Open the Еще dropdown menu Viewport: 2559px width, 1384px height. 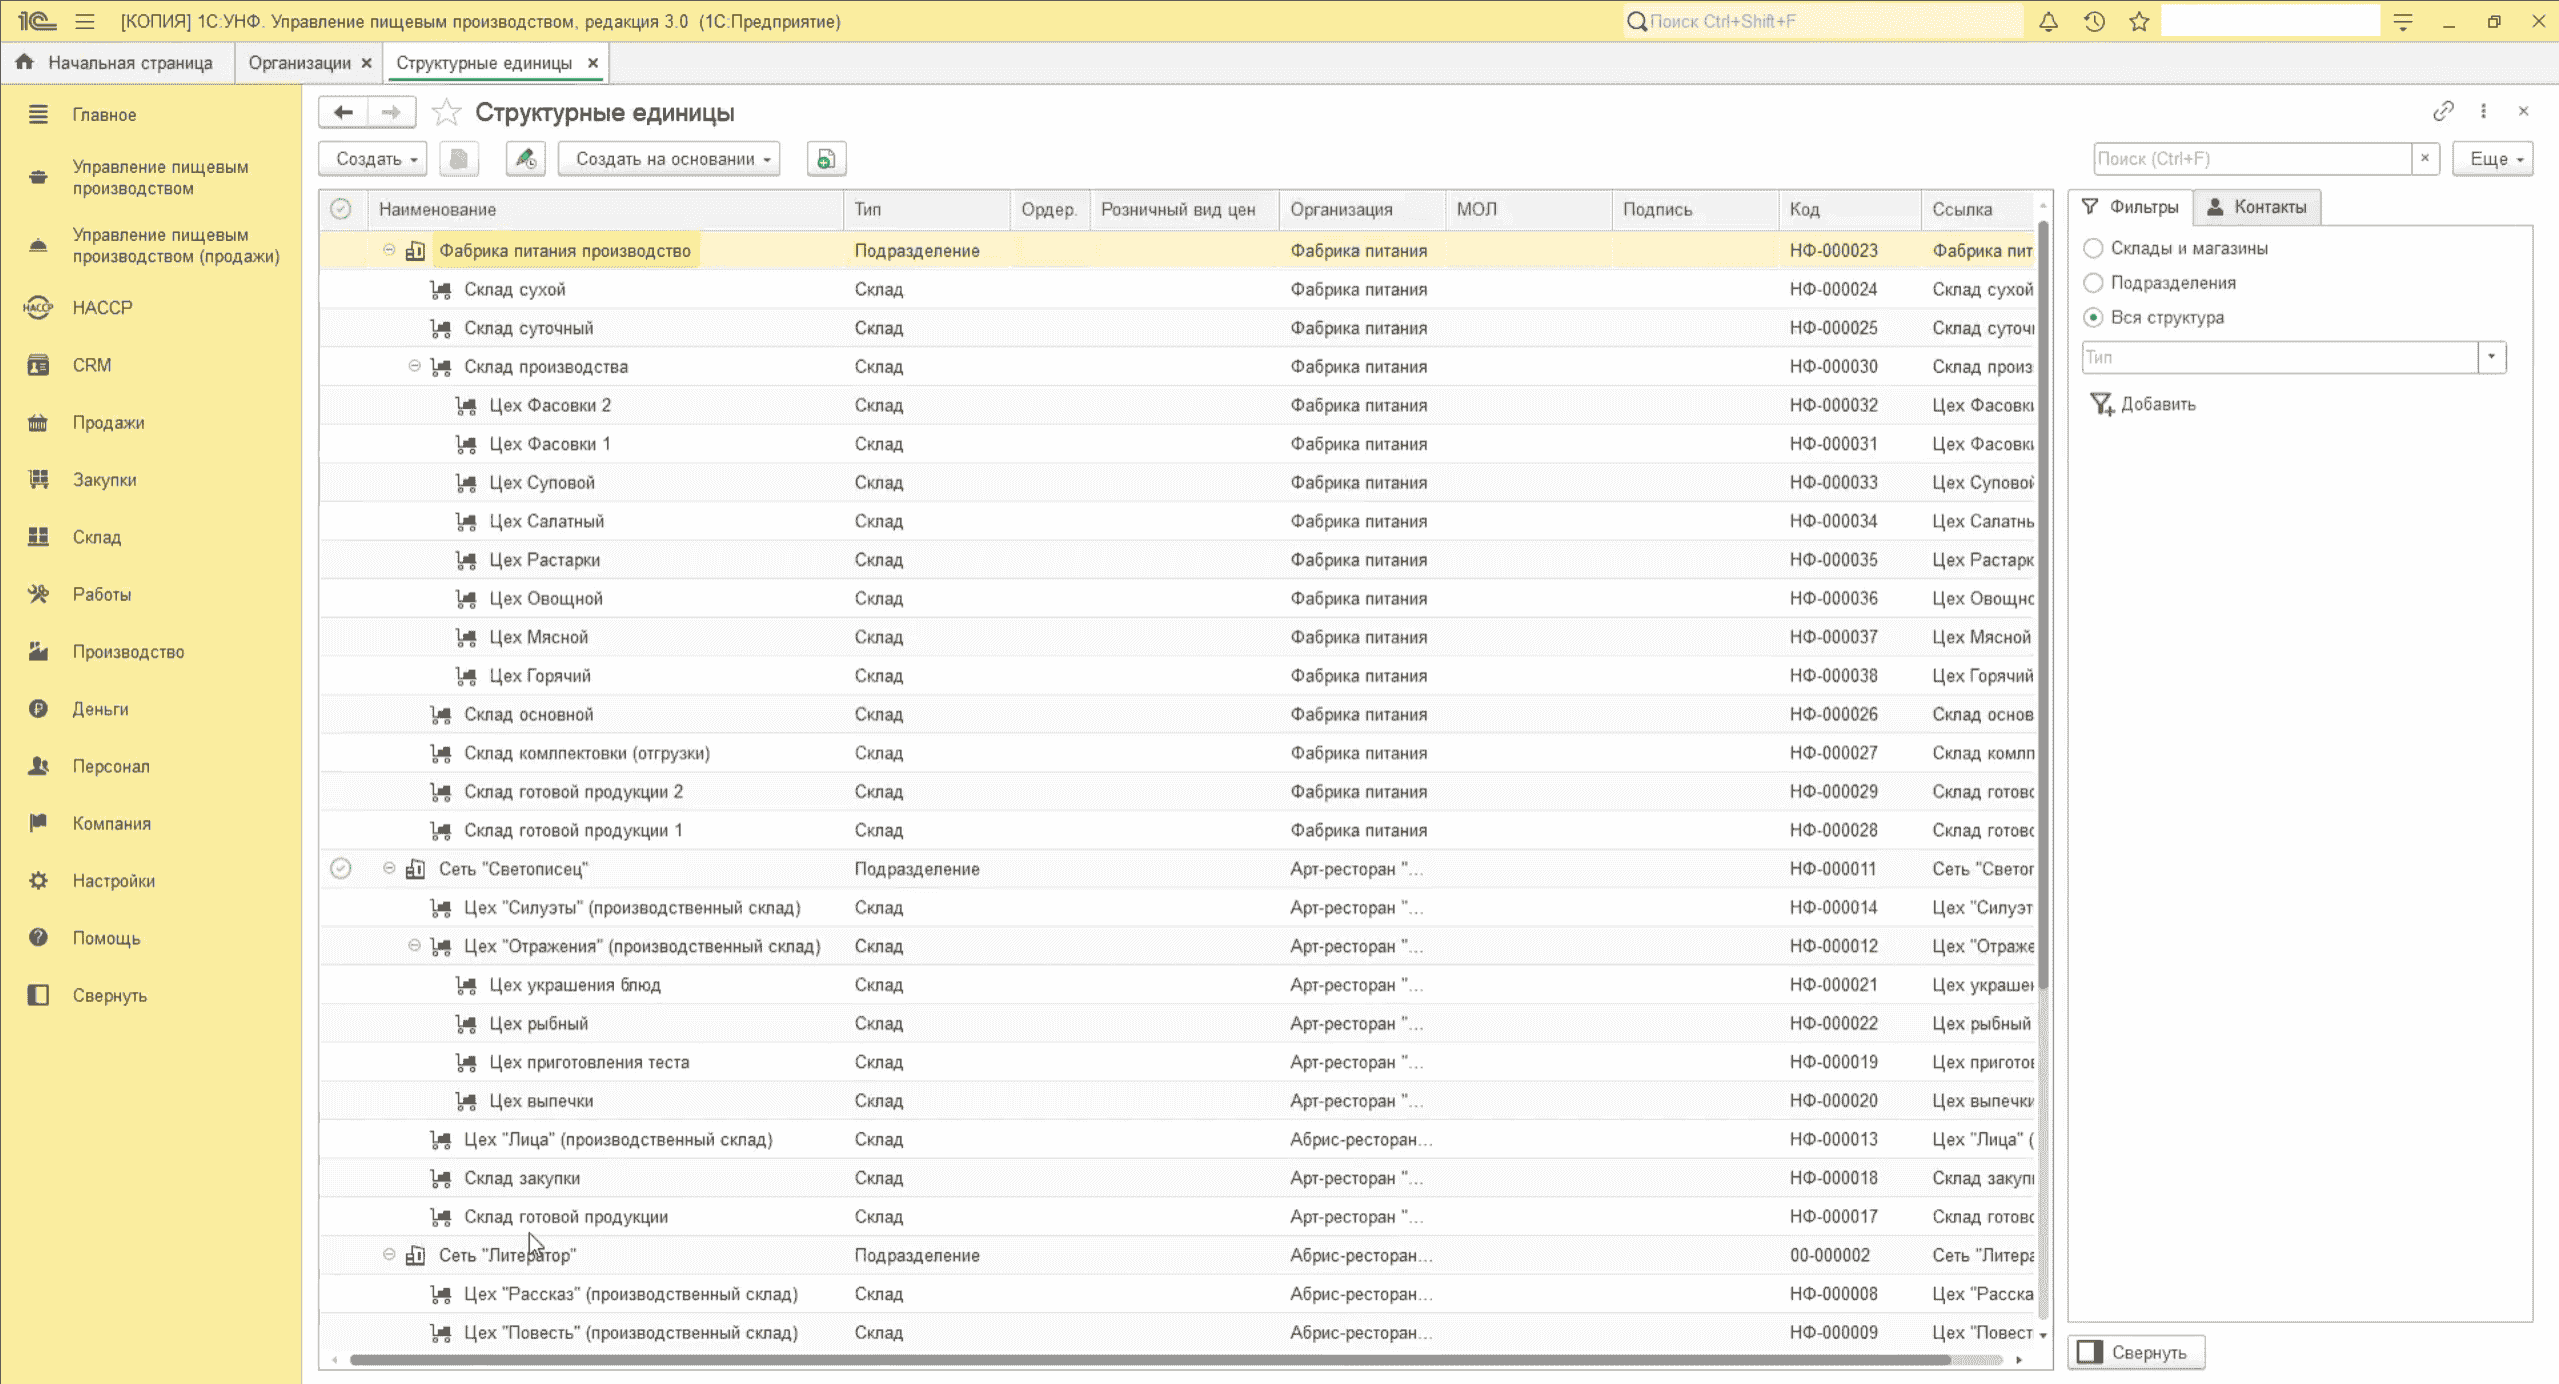click(2492, 159)
